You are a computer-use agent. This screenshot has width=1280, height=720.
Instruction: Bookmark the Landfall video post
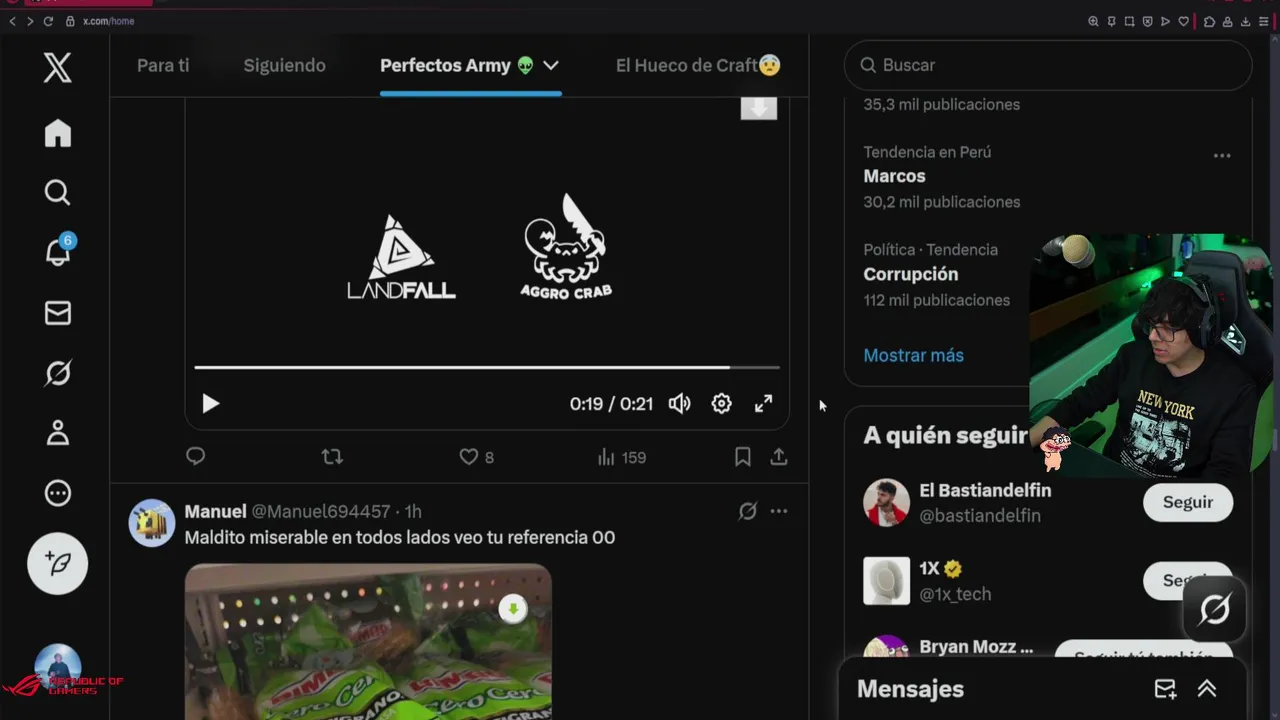click(742, 457)
